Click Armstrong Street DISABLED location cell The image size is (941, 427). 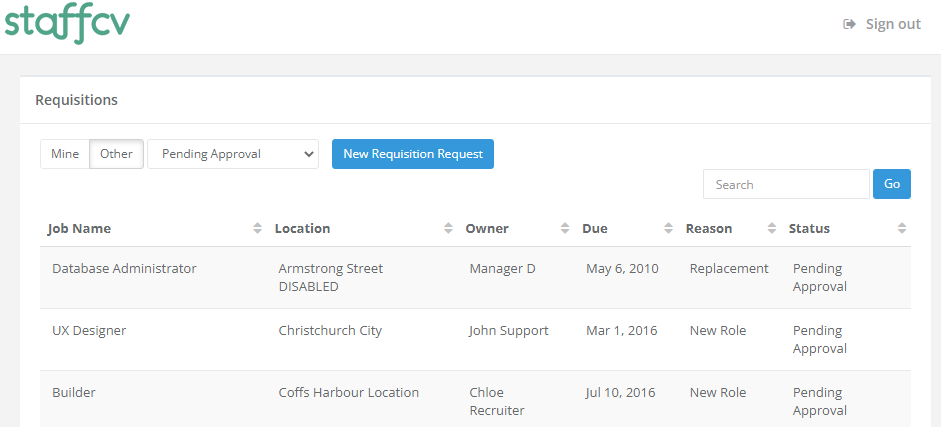tap(331, 278)
